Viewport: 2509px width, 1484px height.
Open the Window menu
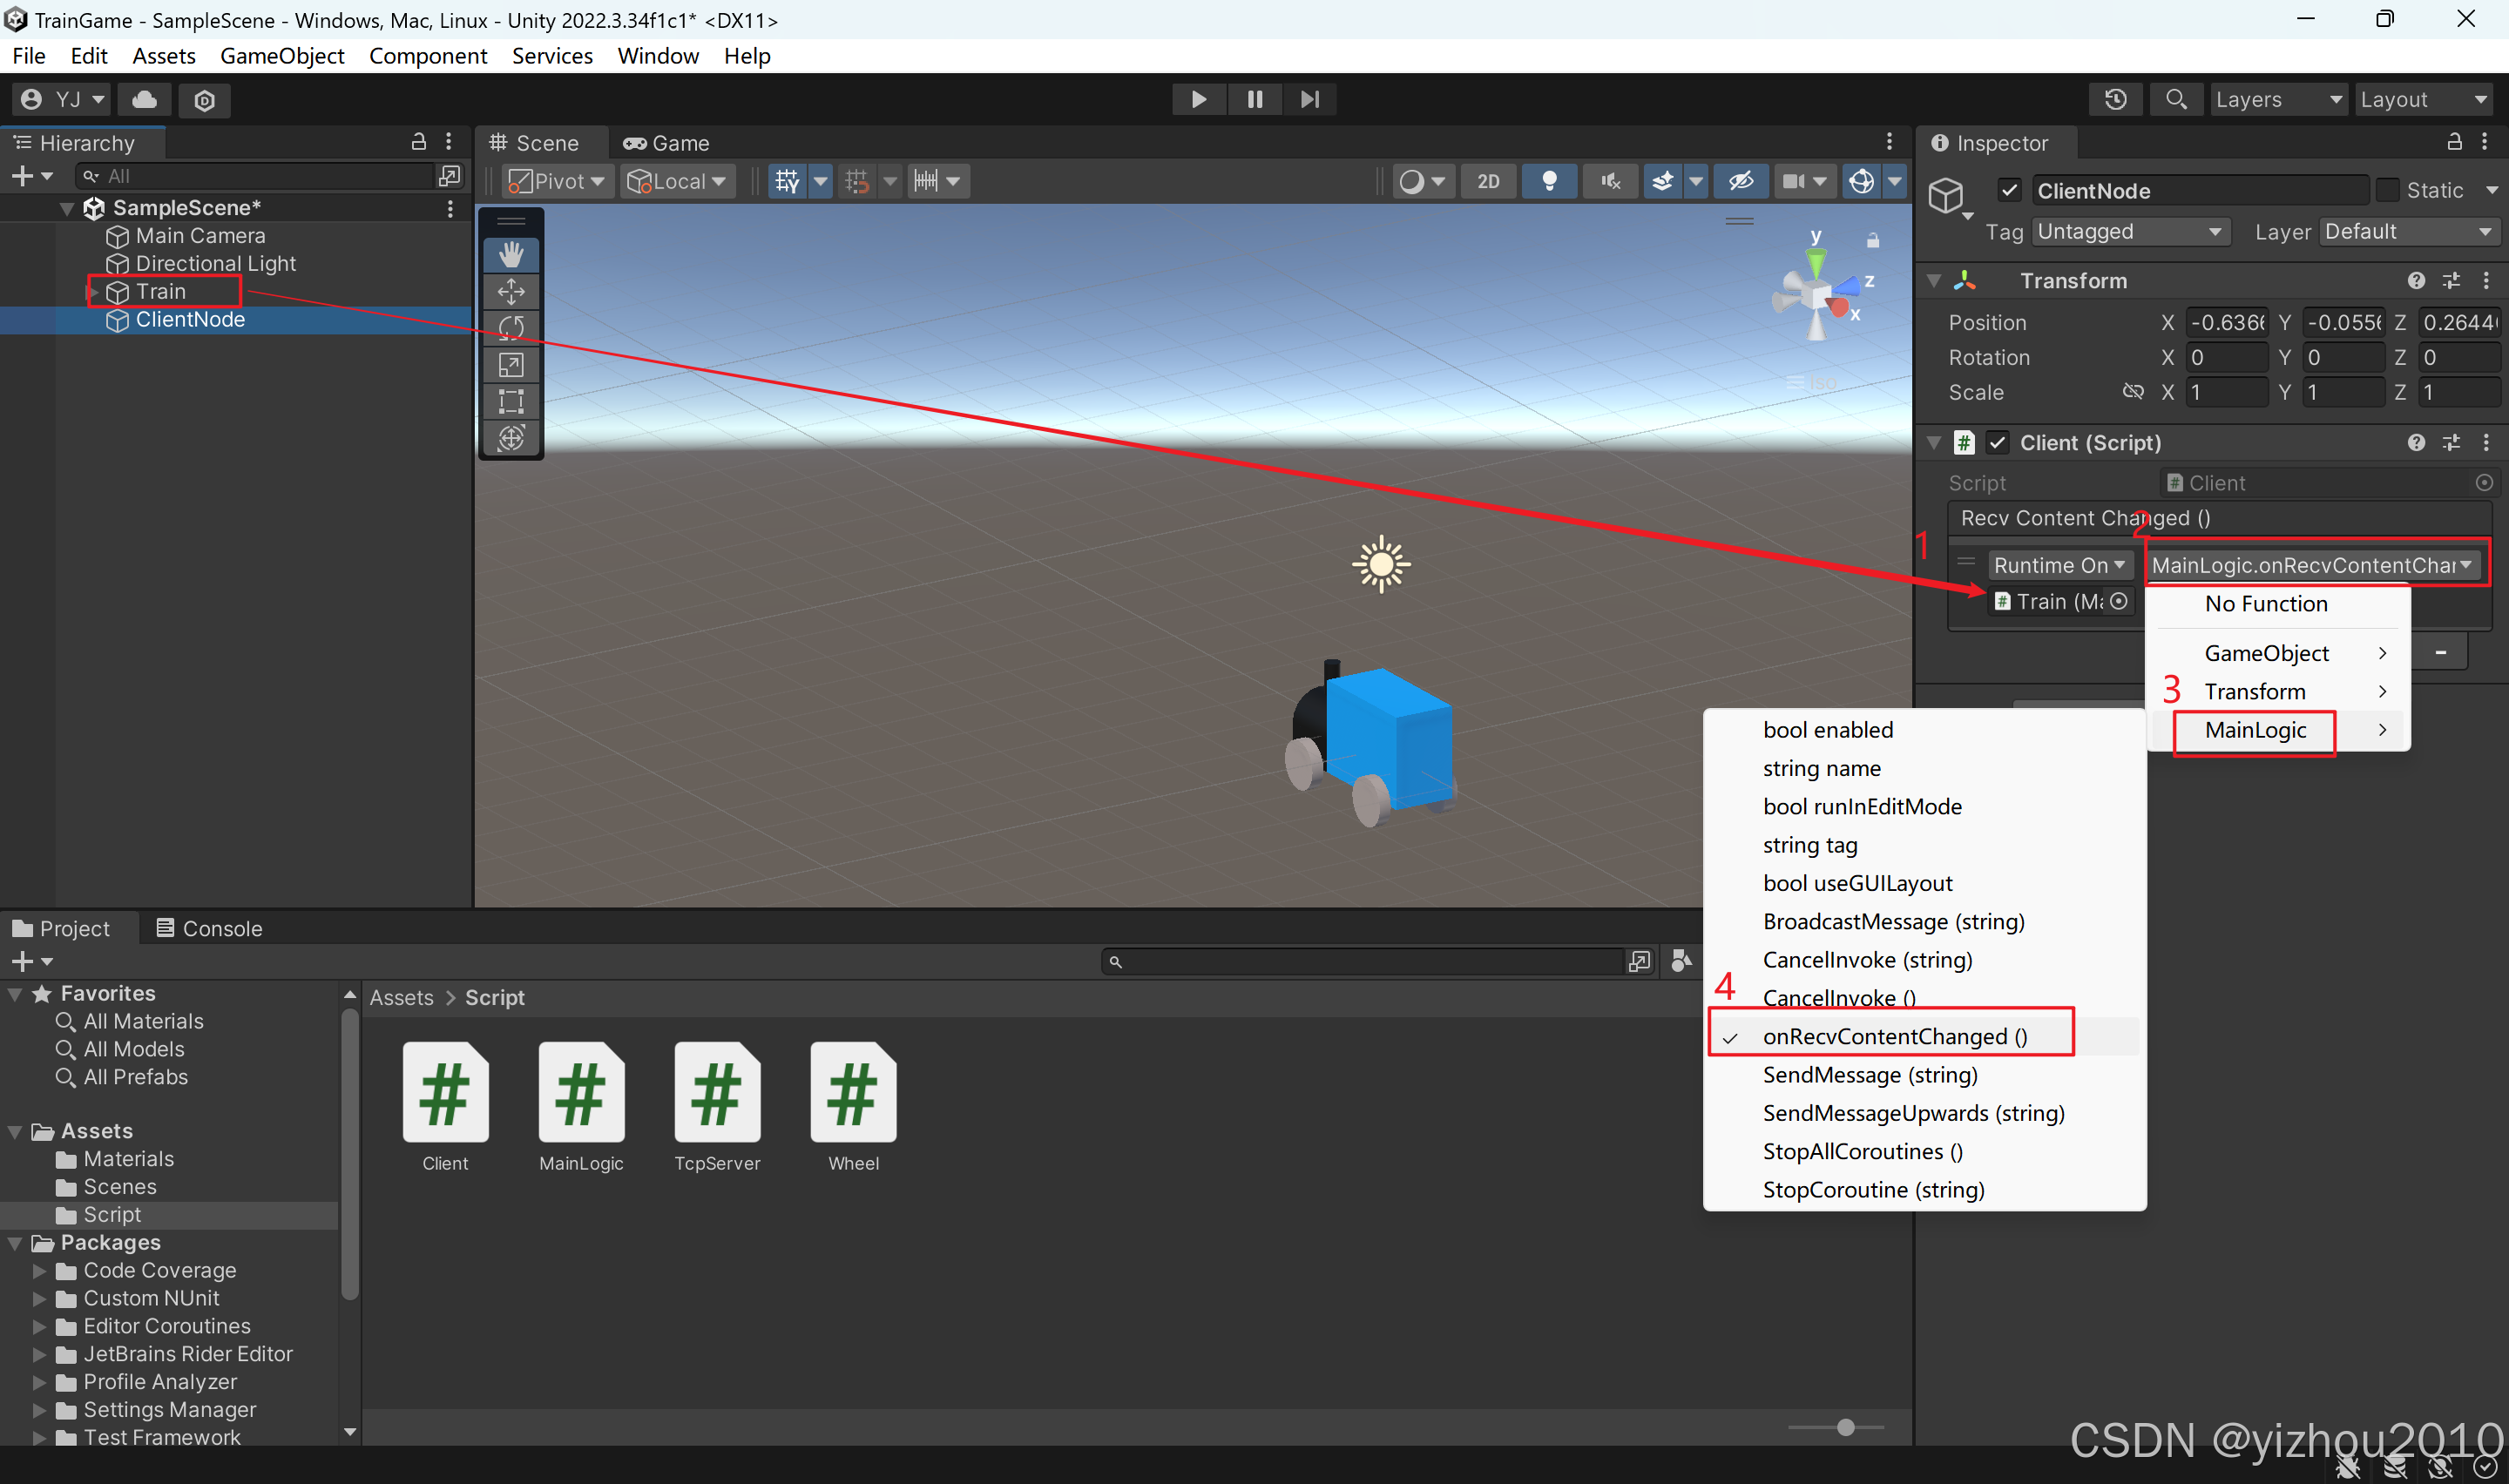[658, 56]
